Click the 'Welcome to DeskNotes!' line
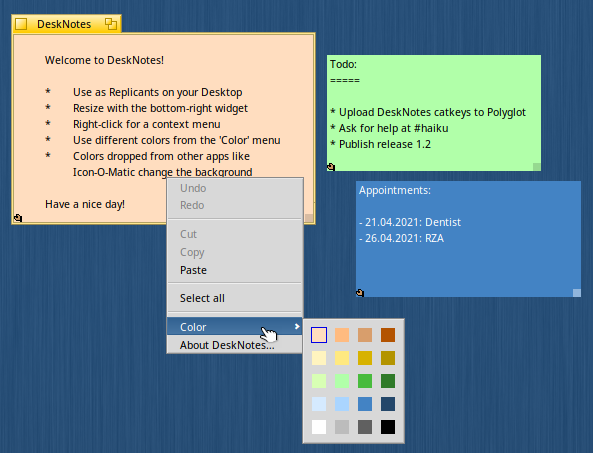This screenshot has width=593, height=453. [x=104, y=60]
